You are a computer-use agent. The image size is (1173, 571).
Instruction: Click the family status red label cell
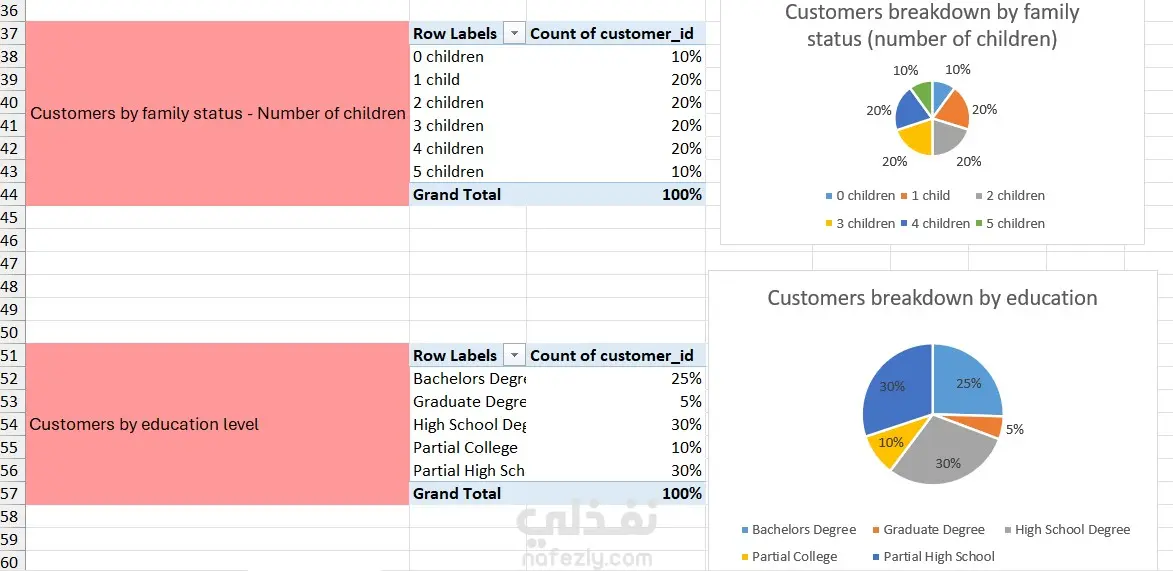click(217, 114)
